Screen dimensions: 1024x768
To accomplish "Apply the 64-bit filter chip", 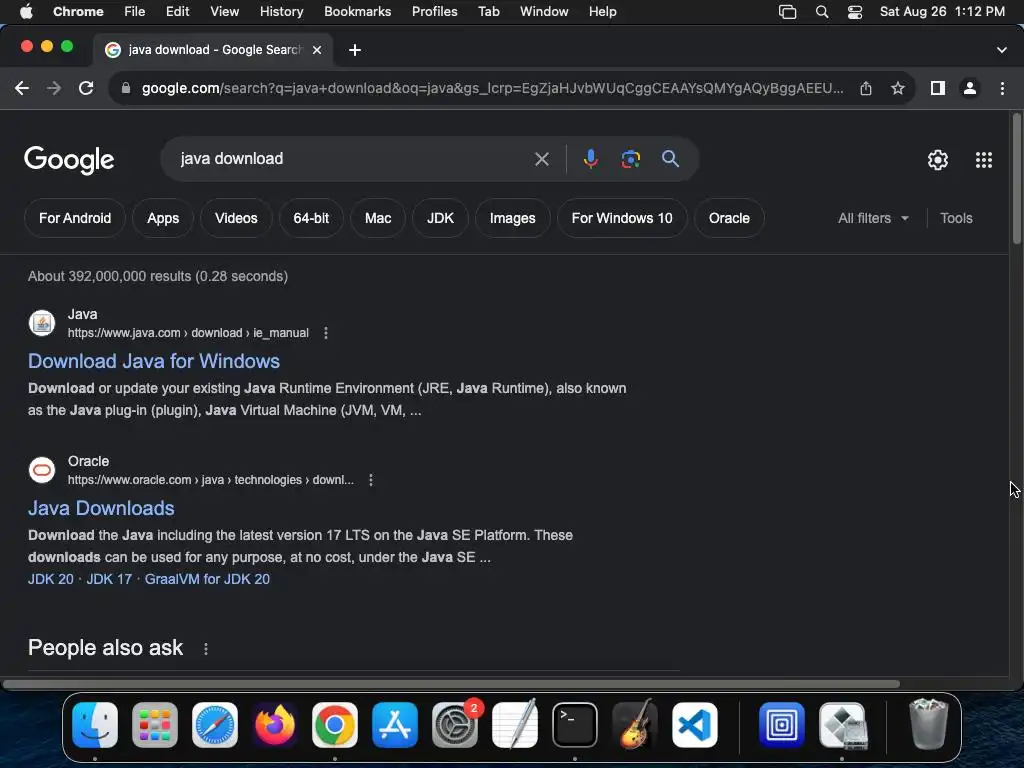I will pyautogui.click(x=311, y=218).
